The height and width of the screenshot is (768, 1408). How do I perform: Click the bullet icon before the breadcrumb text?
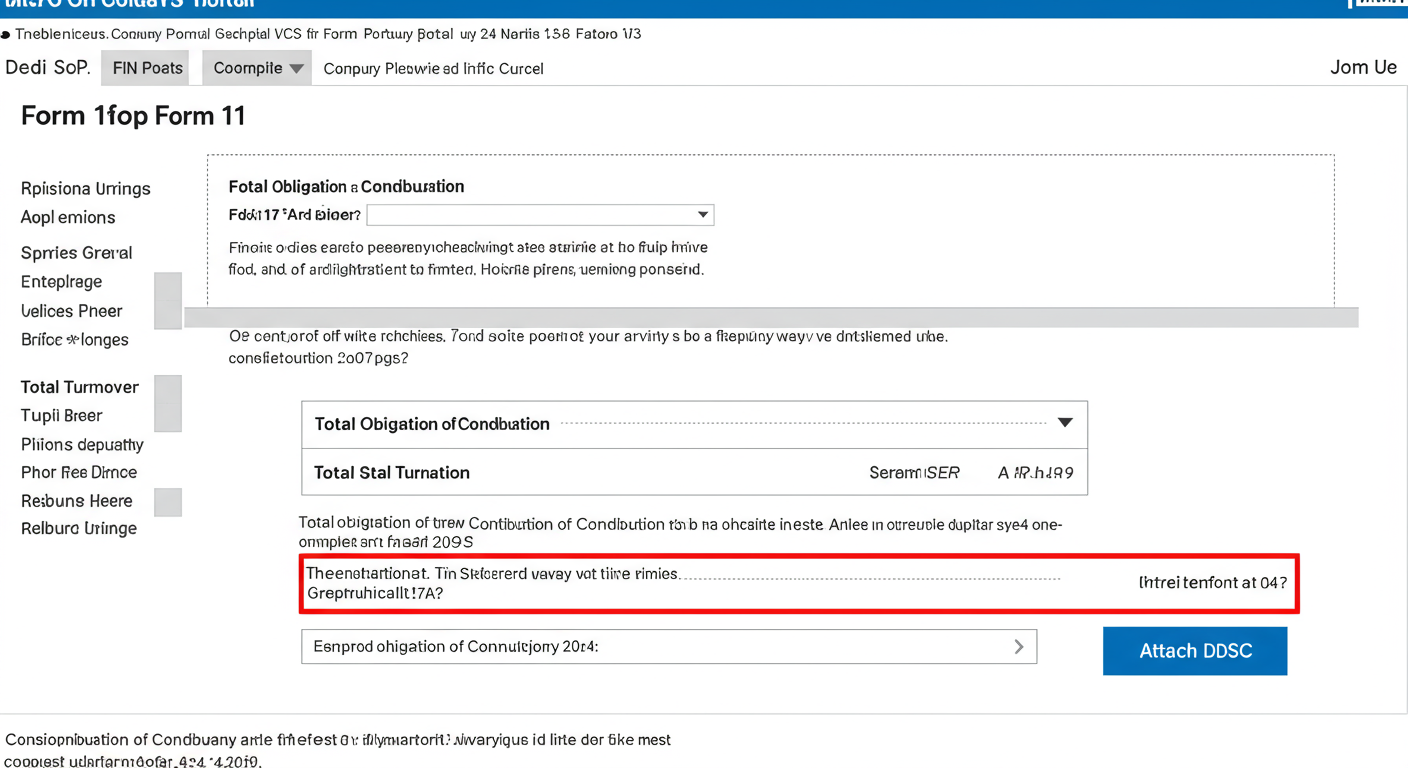8,33
